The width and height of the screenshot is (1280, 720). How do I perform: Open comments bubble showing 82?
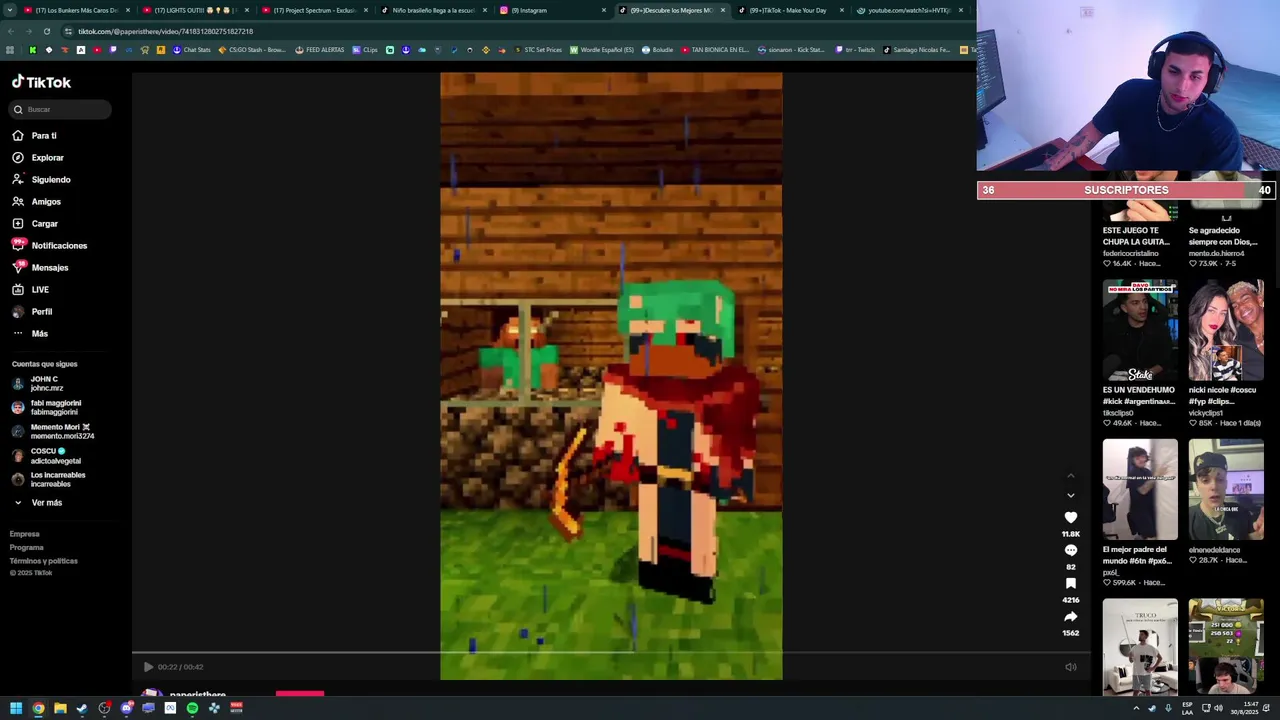[x=1070, y=550]
